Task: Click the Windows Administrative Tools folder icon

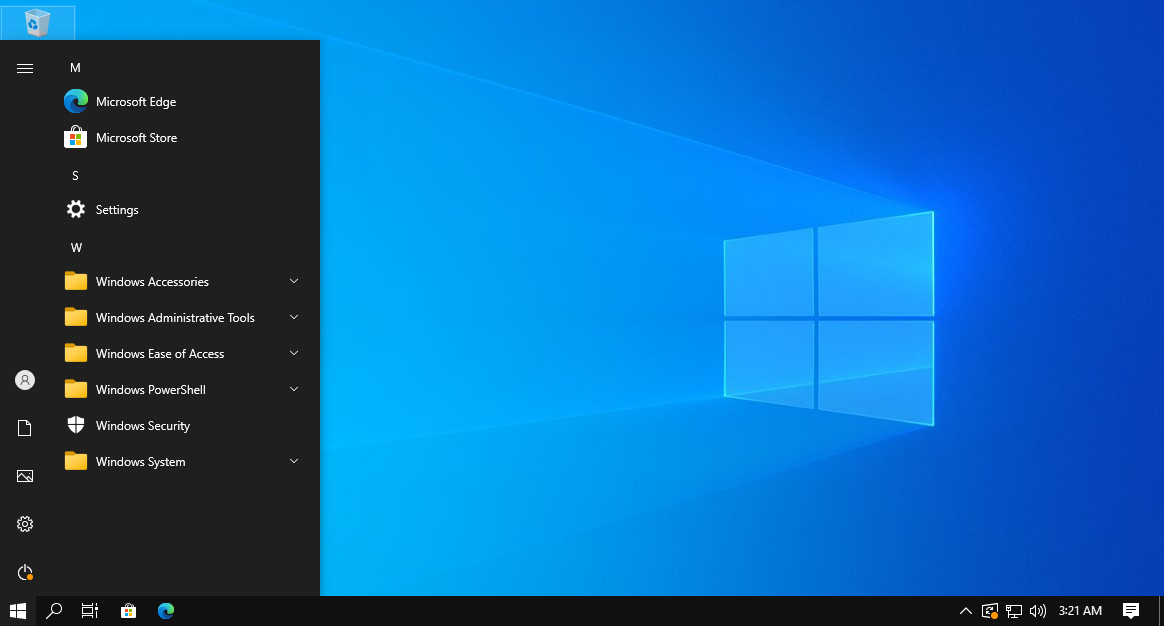Action: point(76,317)
